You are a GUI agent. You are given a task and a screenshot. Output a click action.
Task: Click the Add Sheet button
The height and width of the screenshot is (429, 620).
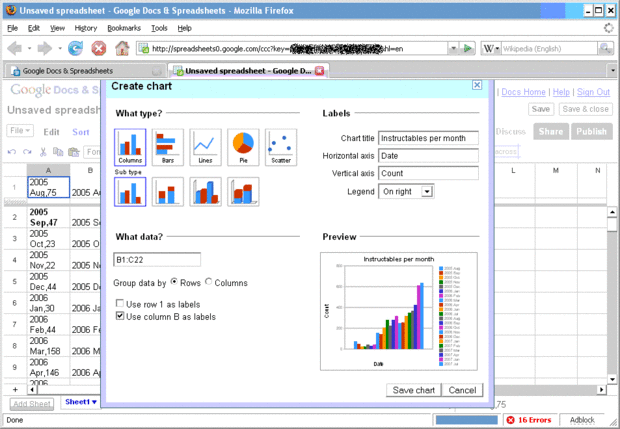(x=32, y=404)
